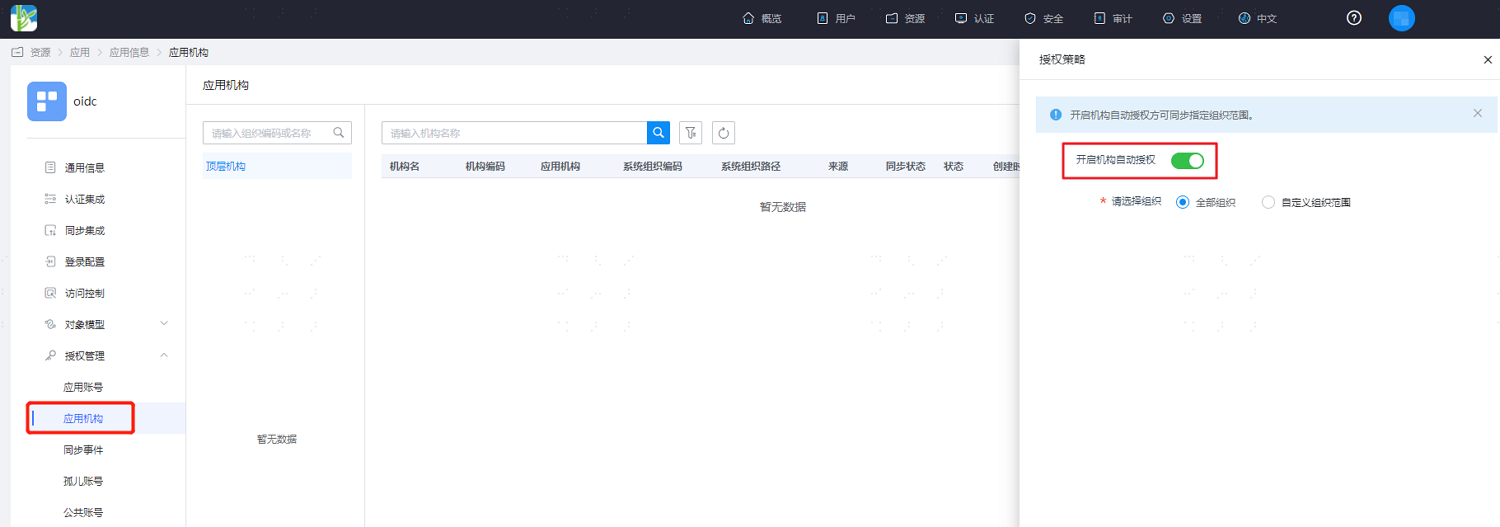Image resolution: width=1500 pixels, height=527 pixels.
Task: Open 应用机构 in the sidebar
Action: (x=83, y=418)
